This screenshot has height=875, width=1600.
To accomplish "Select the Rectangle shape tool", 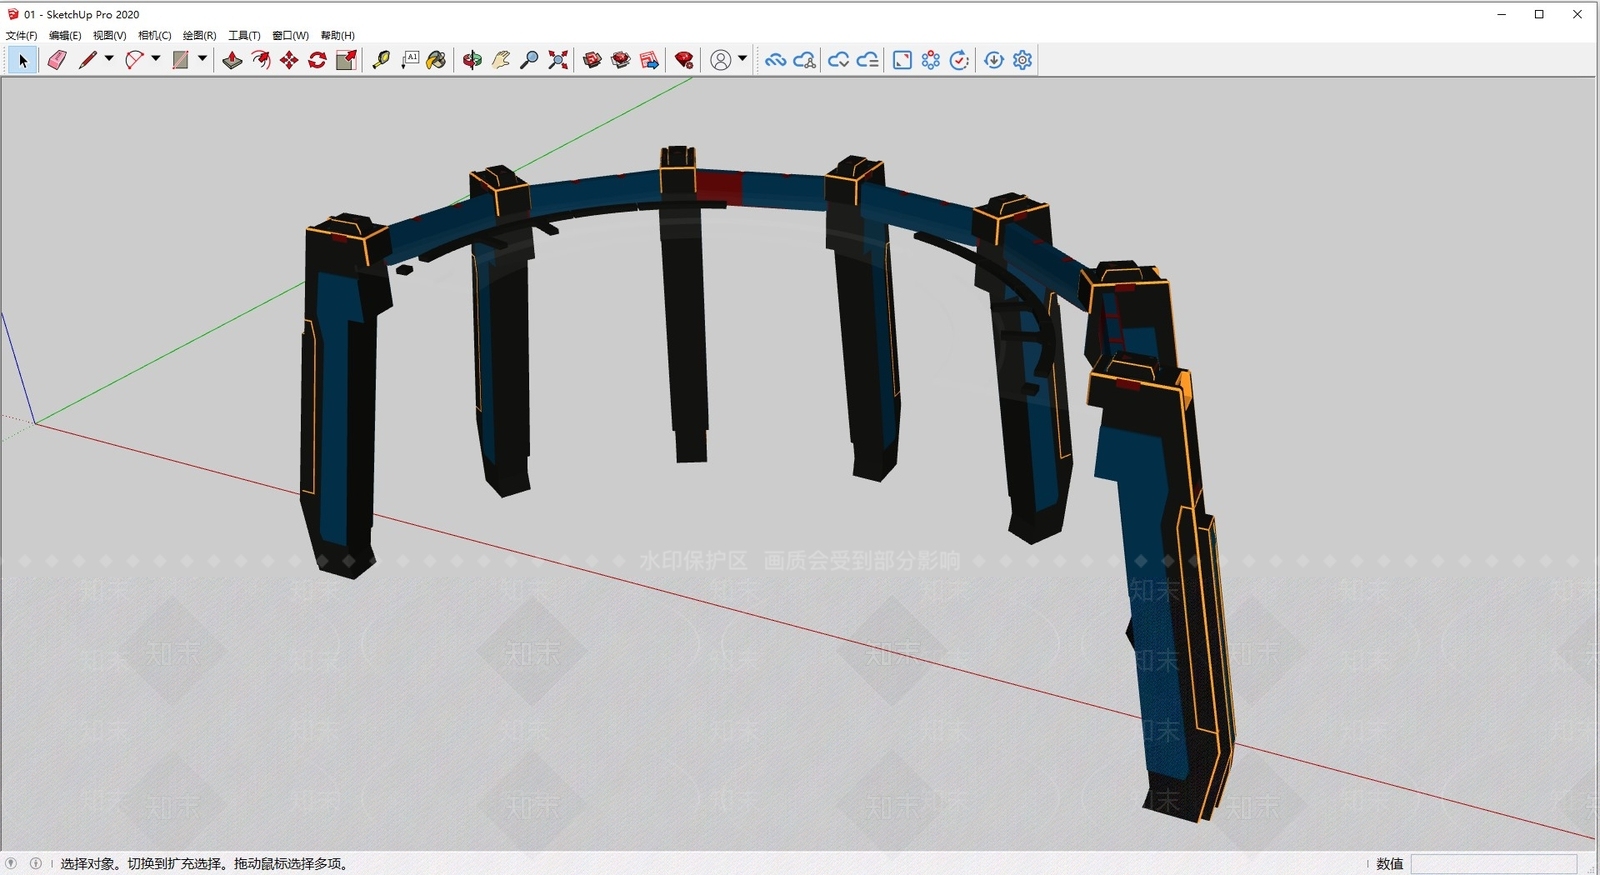I will 180,60.
